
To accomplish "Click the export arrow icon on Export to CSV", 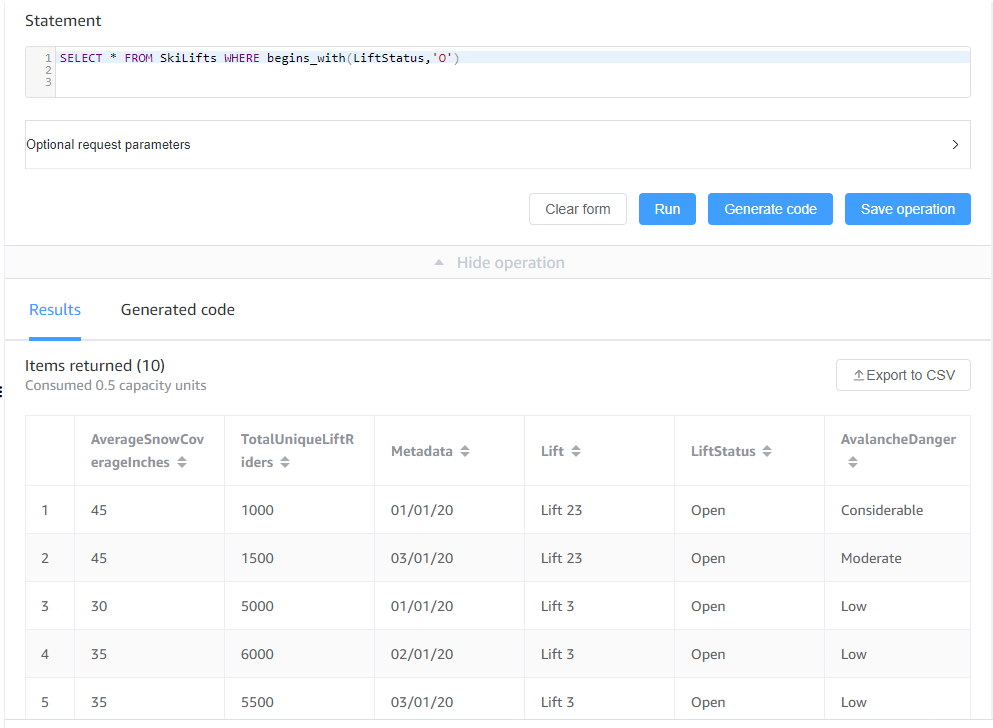I will point(858,374).
